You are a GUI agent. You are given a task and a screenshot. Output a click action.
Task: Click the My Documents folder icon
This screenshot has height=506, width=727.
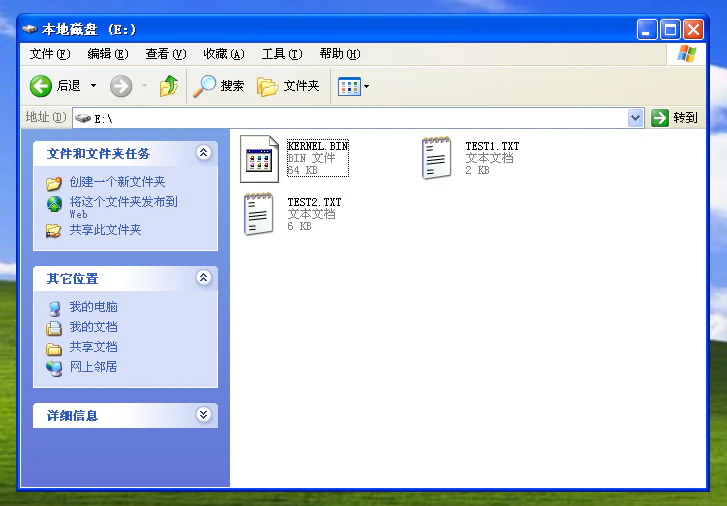pos(54,328)
